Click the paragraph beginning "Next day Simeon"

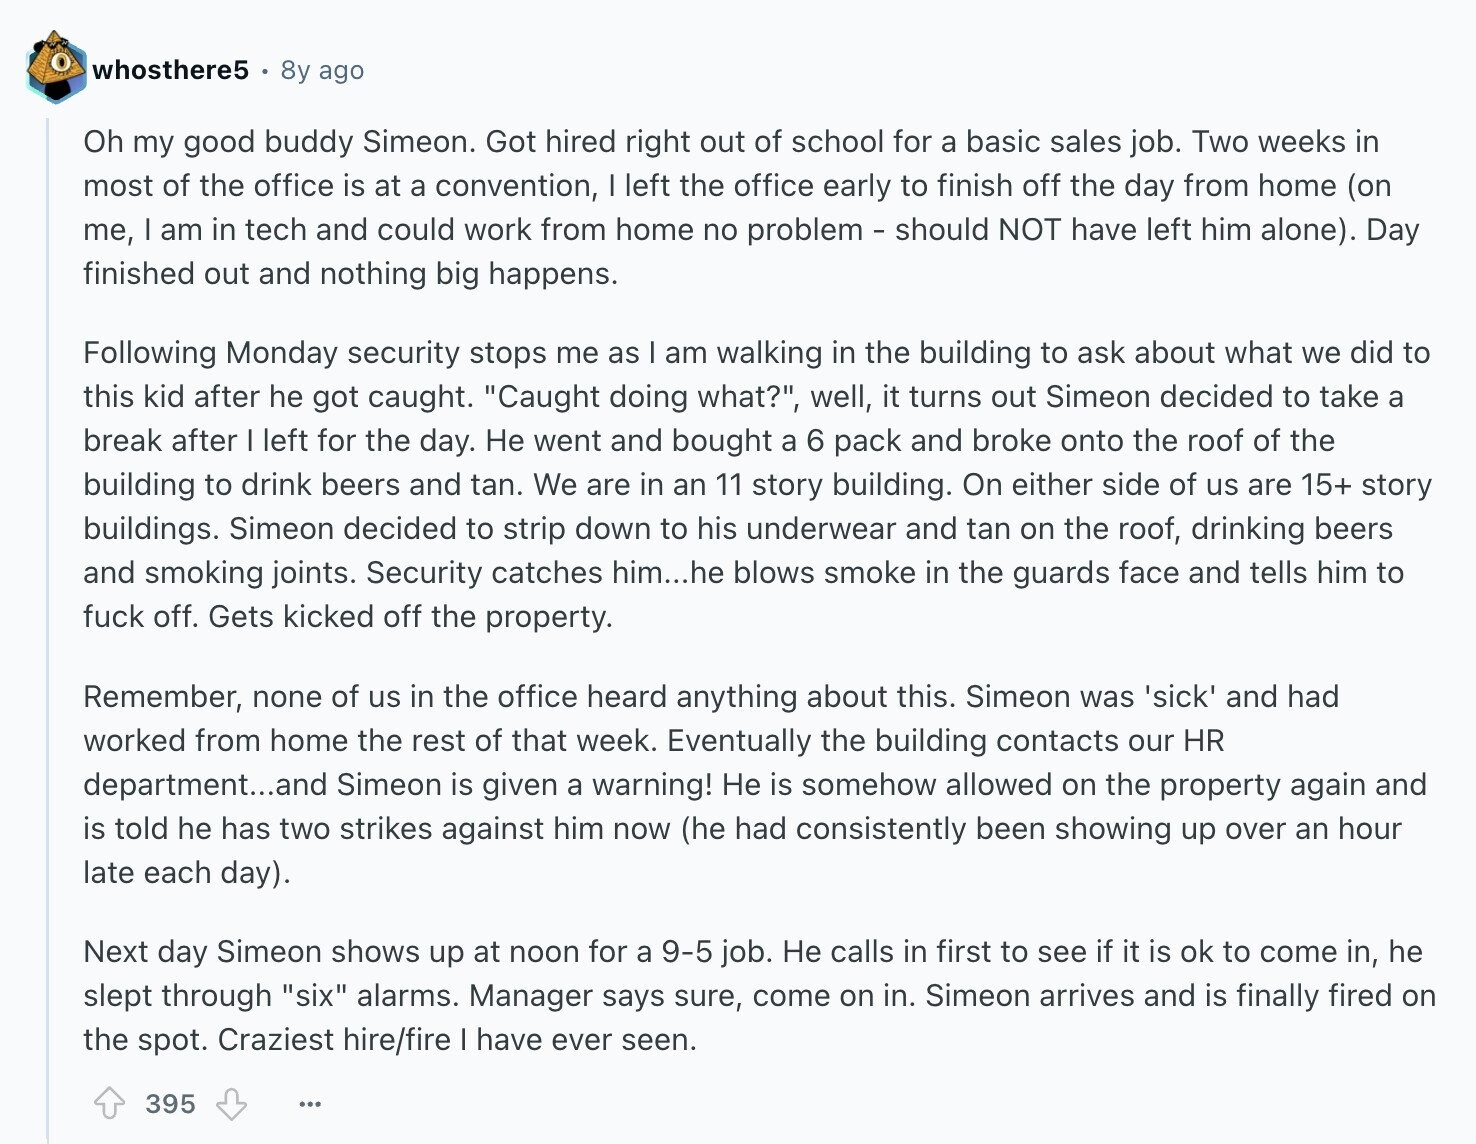point(759,995)
